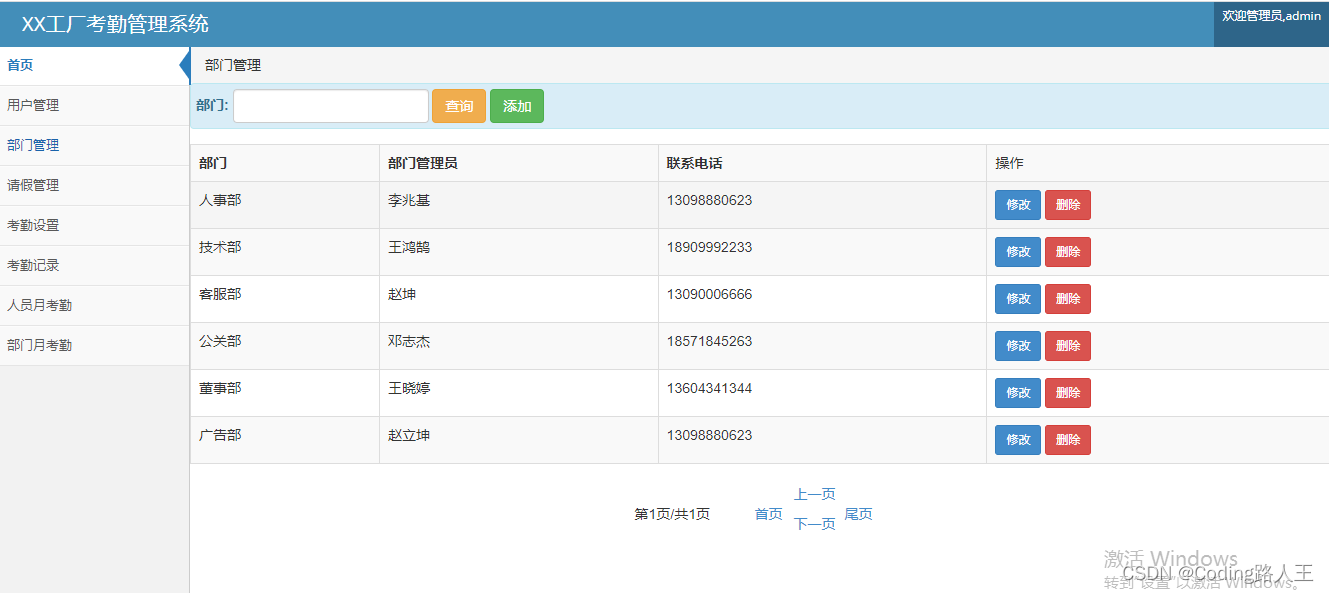Delete the 技术部 department row
1329x593 pixels.
tap(1067, 251)
